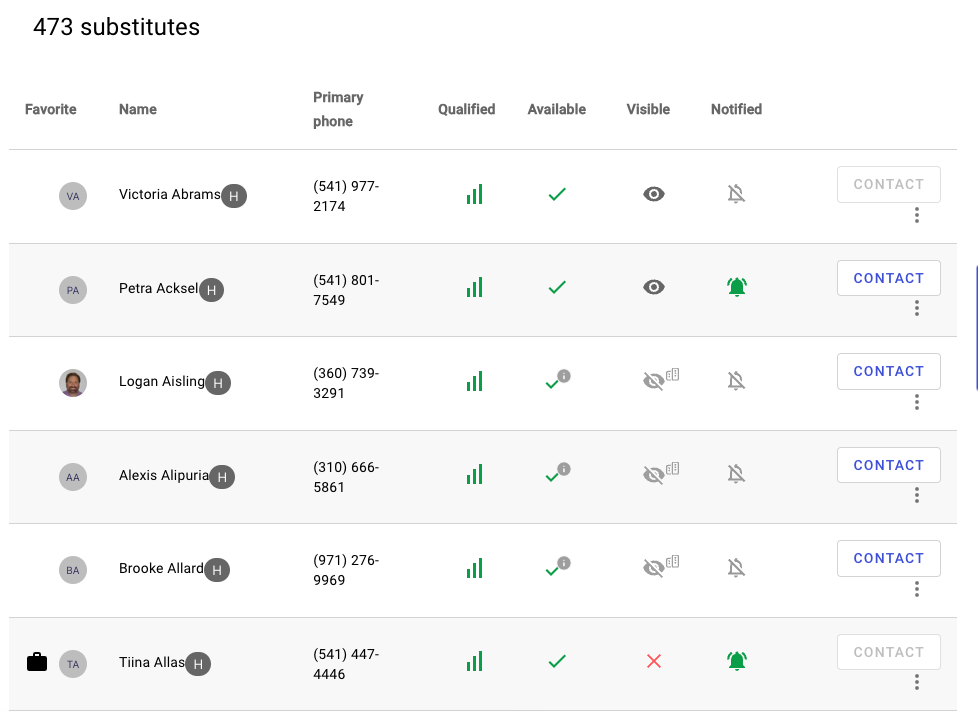
Task: Click the H badge beside Victoria Abrams
Action: (x=234, y=196)
